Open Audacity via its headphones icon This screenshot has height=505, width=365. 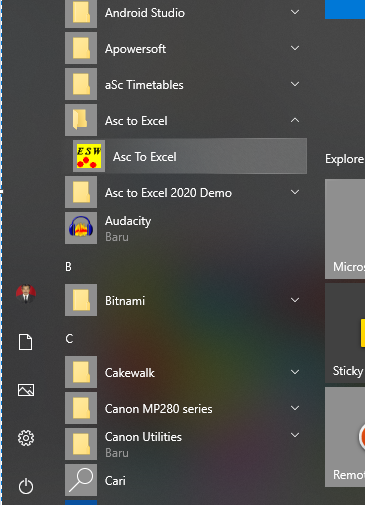click(x=81, y=228)
